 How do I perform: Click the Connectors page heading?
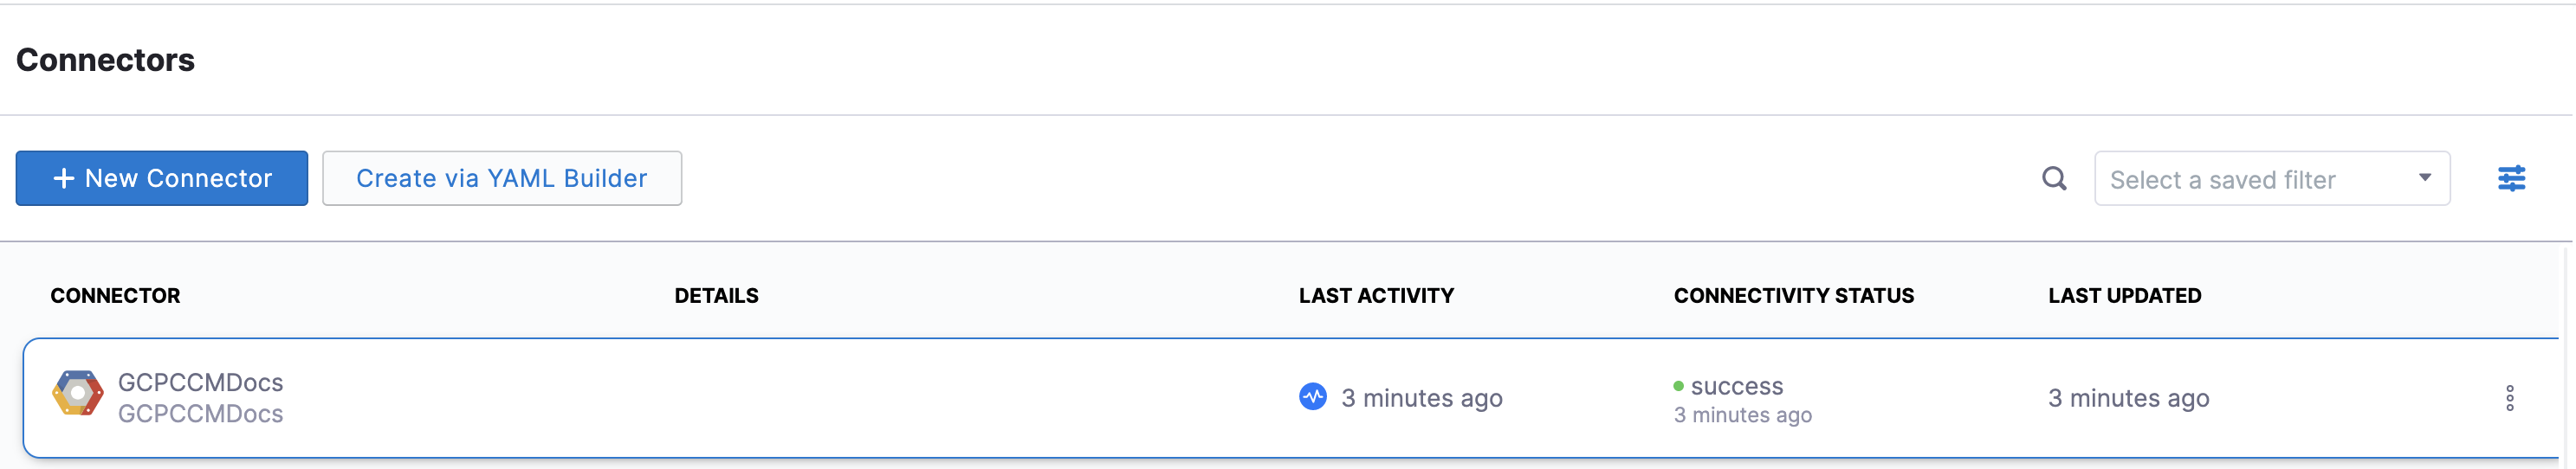105,60
